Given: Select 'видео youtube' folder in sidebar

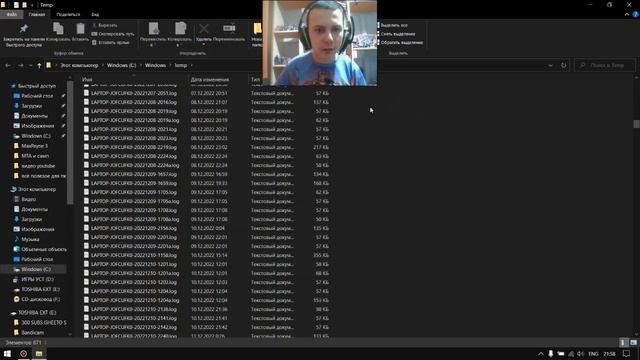Looking at the screenshot, I should click(x=38, y=166).
